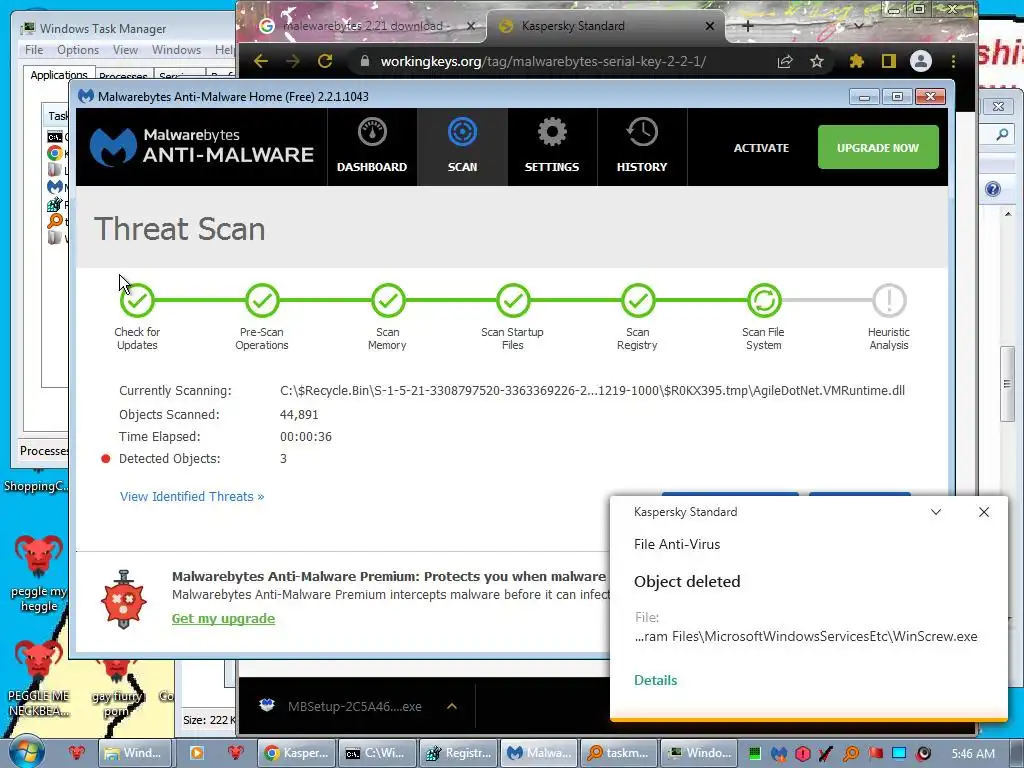Open the Kaspersky Chrome taskbar button
The image size is (1024, 768).
pos(297,753)
